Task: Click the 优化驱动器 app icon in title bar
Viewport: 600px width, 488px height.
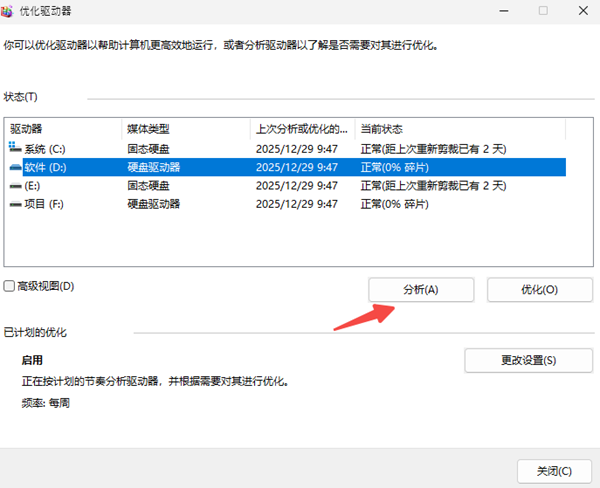Action: coord(11,10)
